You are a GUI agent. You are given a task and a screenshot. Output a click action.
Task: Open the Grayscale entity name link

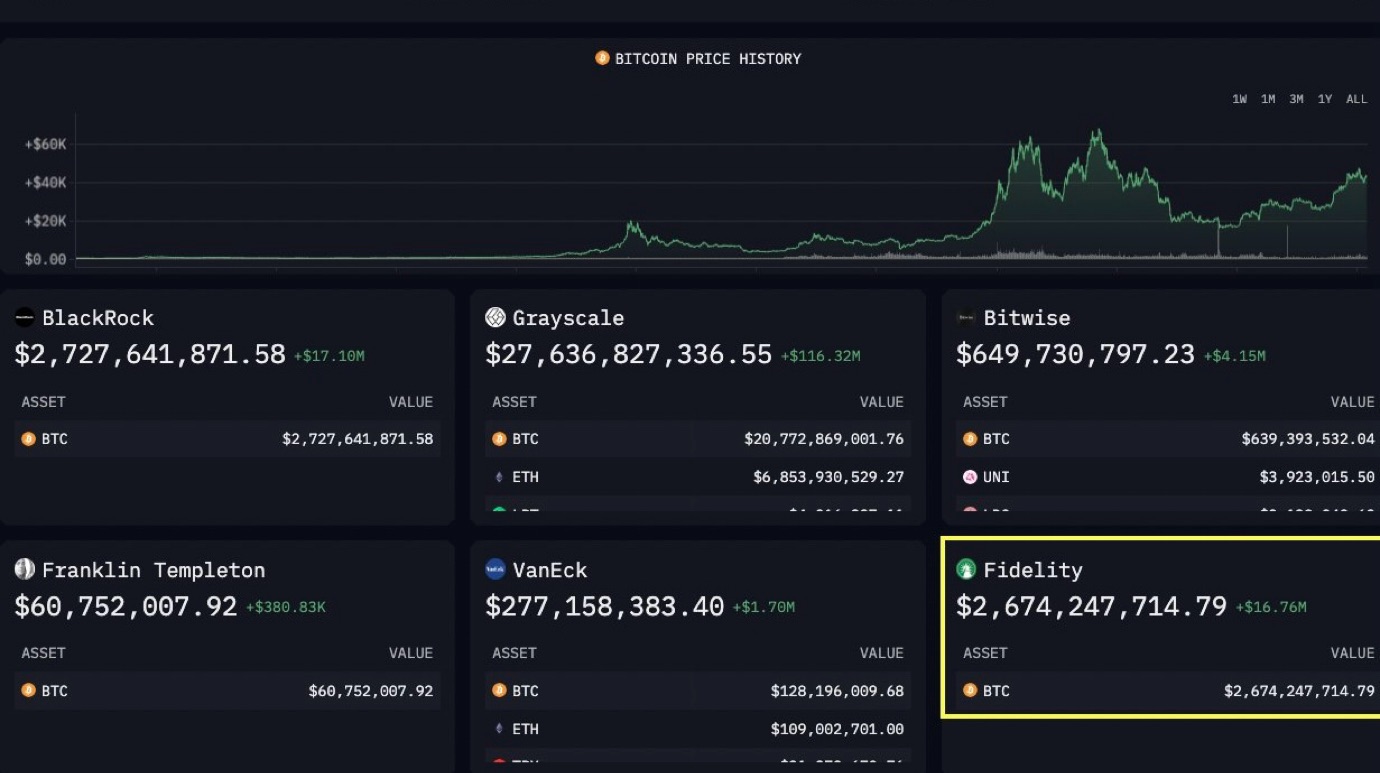[568, 318]
